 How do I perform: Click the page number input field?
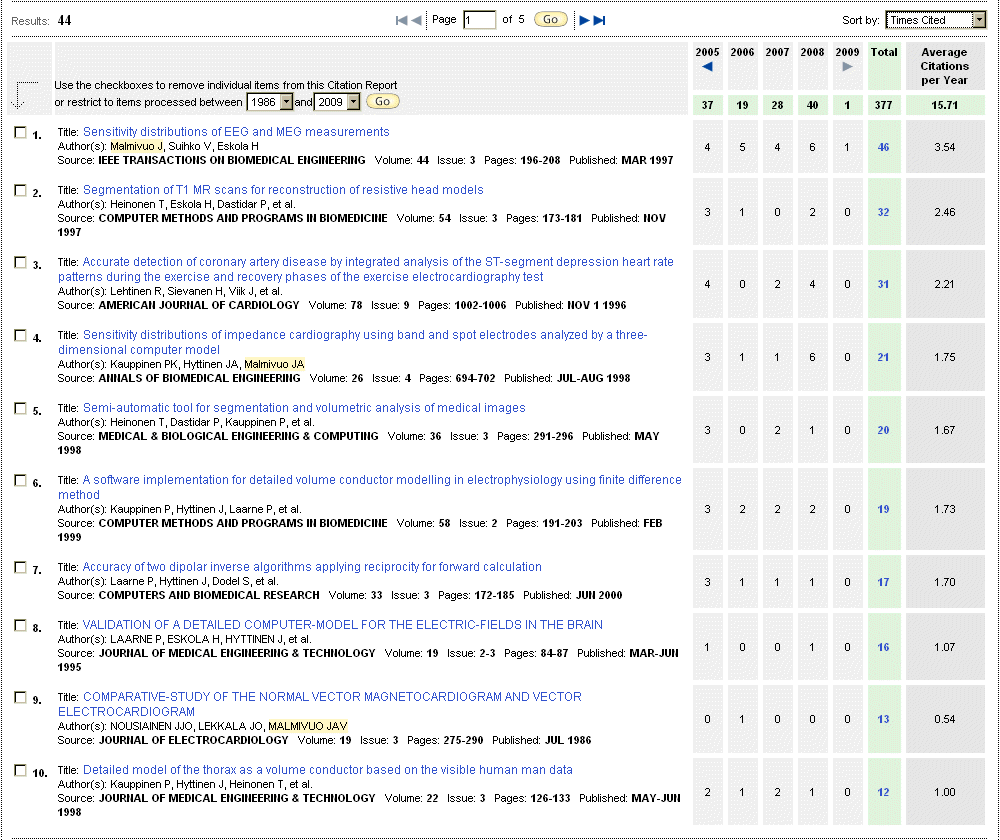tap(479, 20)
